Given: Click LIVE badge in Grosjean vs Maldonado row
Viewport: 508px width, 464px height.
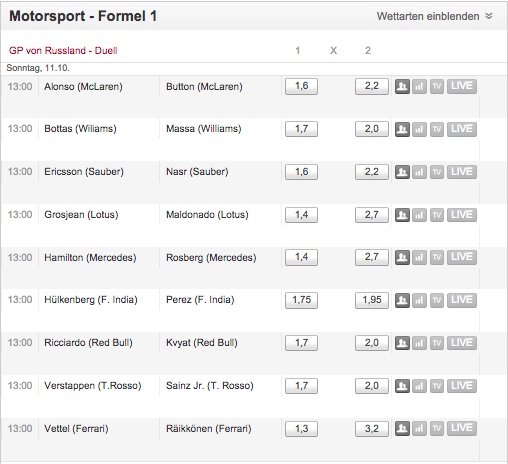Looking at the screenshot, I should pyautogui.click(x=462, y=215).
